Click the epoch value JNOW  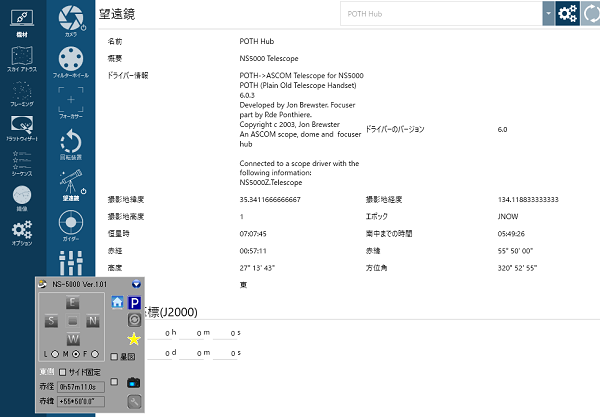tap(508, 217)
